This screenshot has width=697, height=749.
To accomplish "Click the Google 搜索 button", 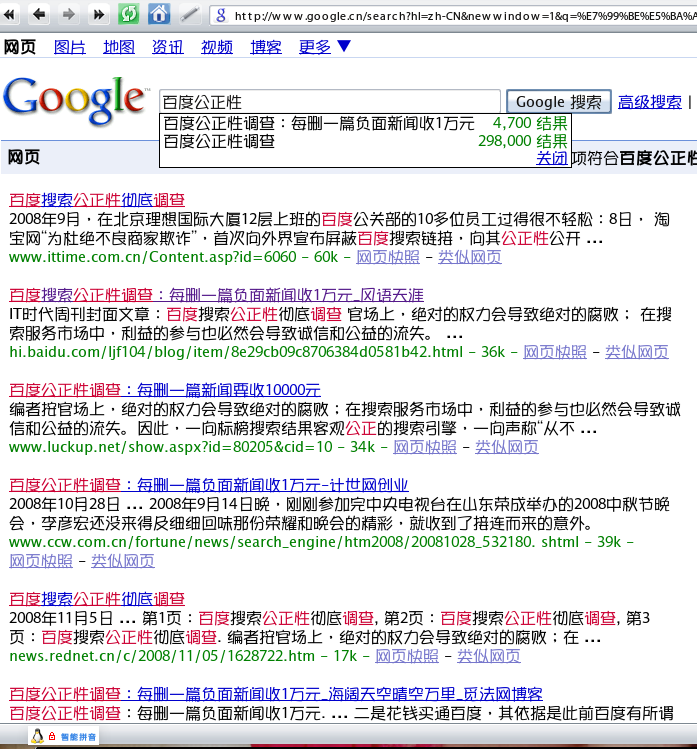I will (x=558, y=102).
